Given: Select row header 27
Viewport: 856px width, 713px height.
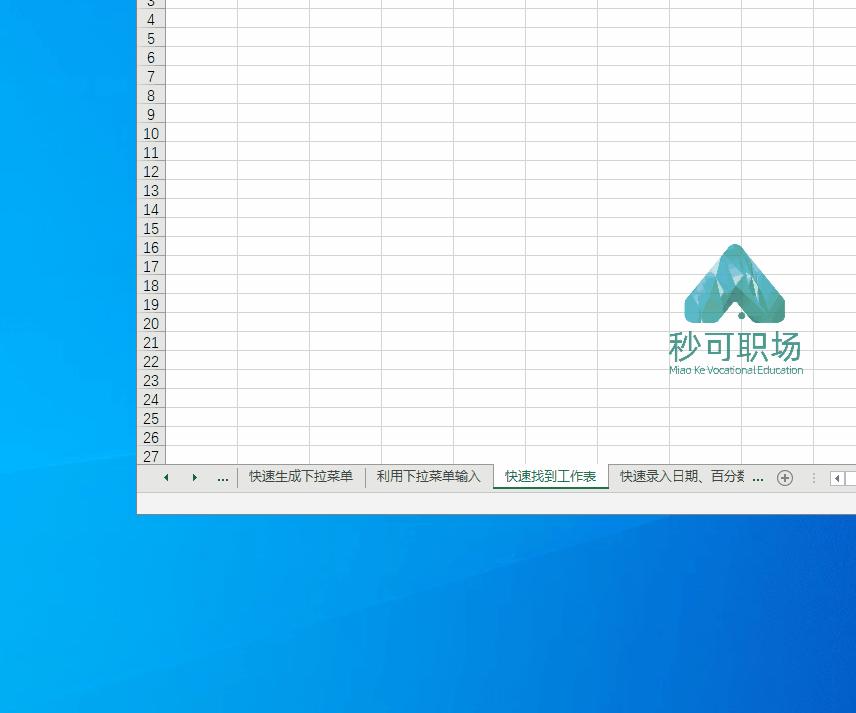Looking at the screenshot, I should [x=151, y=457].
